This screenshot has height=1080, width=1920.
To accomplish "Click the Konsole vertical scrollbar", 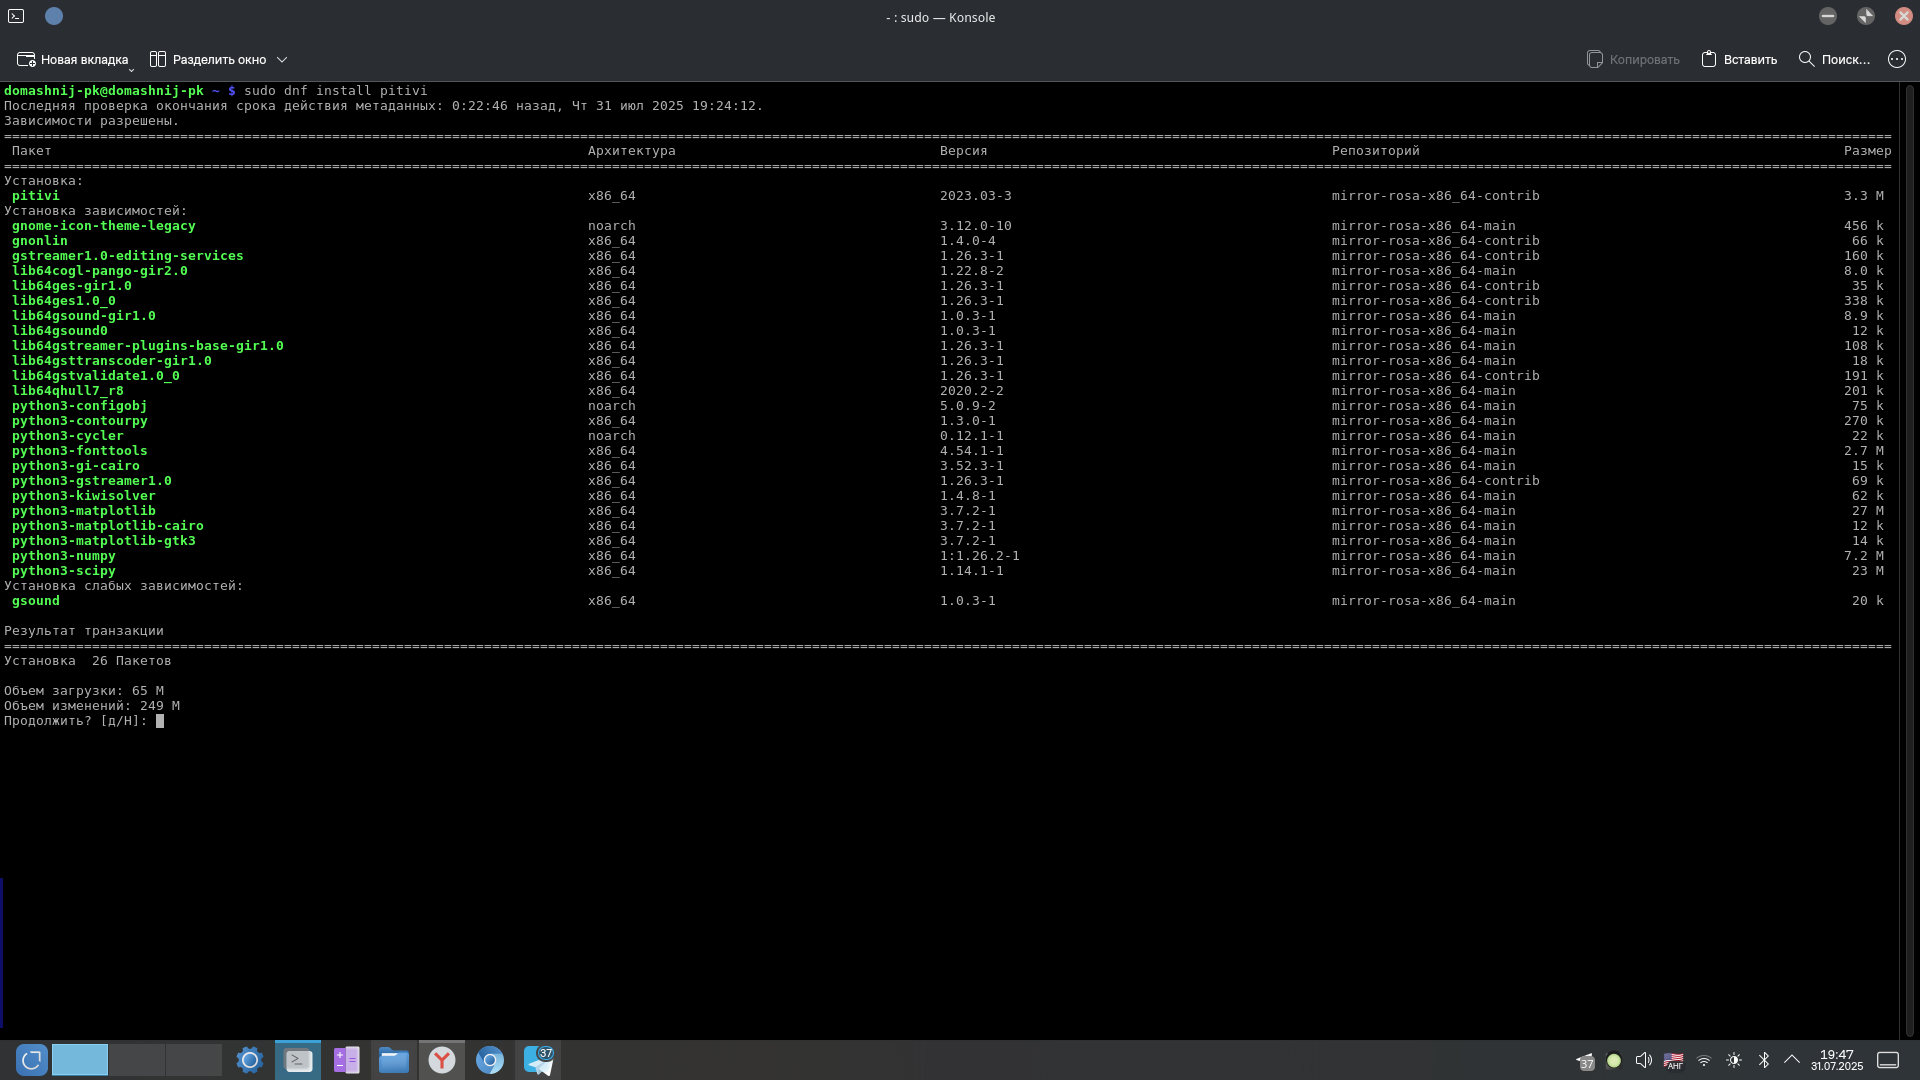I will pyautogui.click(x=1909, y=560).
